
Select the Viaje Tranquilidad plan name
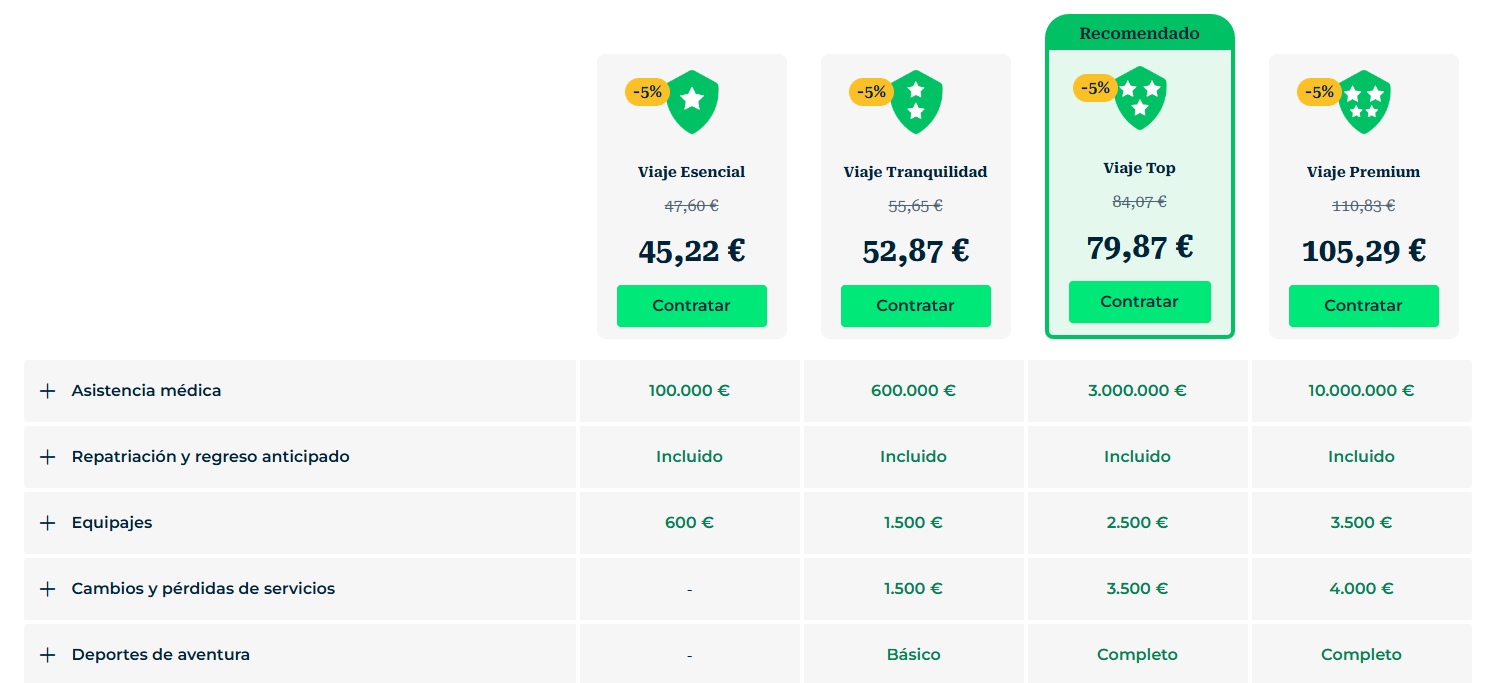pos(916,172)
